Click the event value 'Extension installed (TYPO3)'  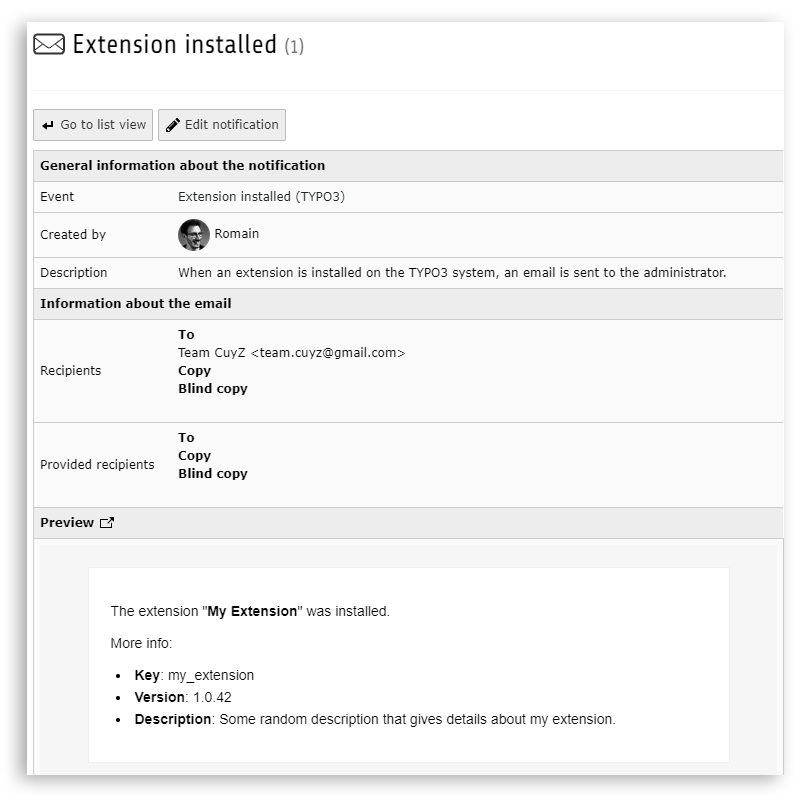(261, 197)
